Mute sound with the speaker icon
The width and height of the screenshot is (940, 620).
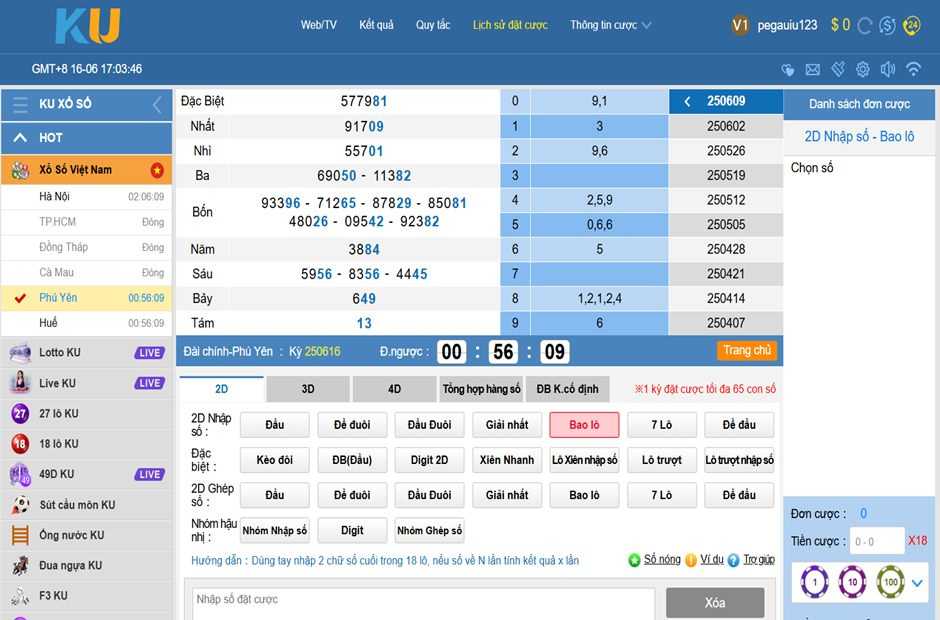point(888,70)
